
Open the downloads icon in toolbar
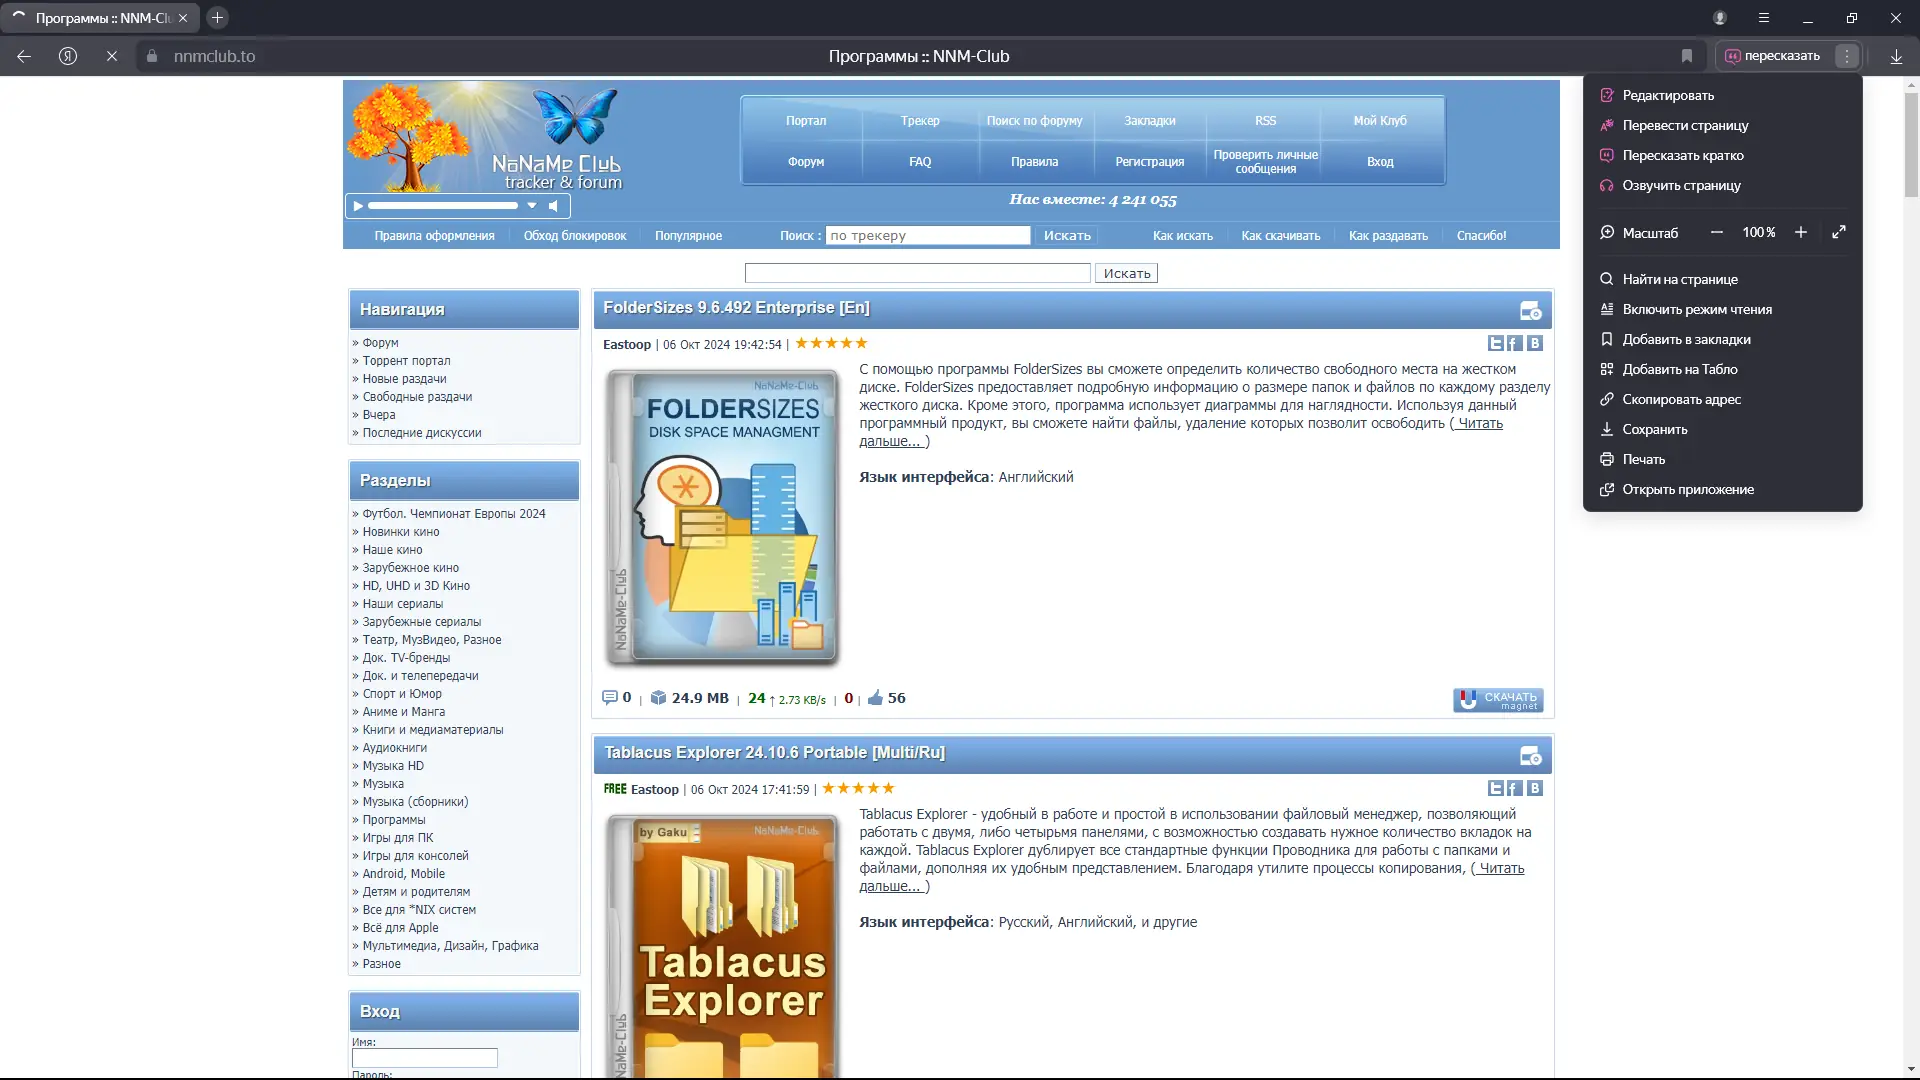[x=1896, y=56]
